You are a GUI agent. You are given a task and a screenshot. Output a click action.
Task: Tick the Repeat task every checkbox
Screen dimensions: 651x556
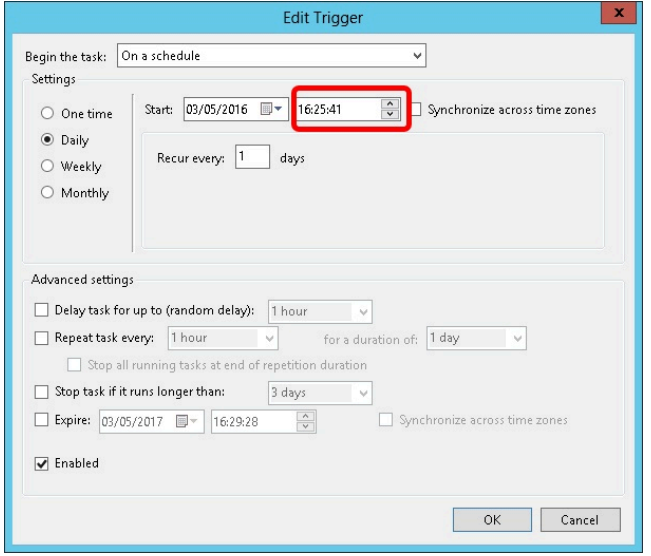41,339
